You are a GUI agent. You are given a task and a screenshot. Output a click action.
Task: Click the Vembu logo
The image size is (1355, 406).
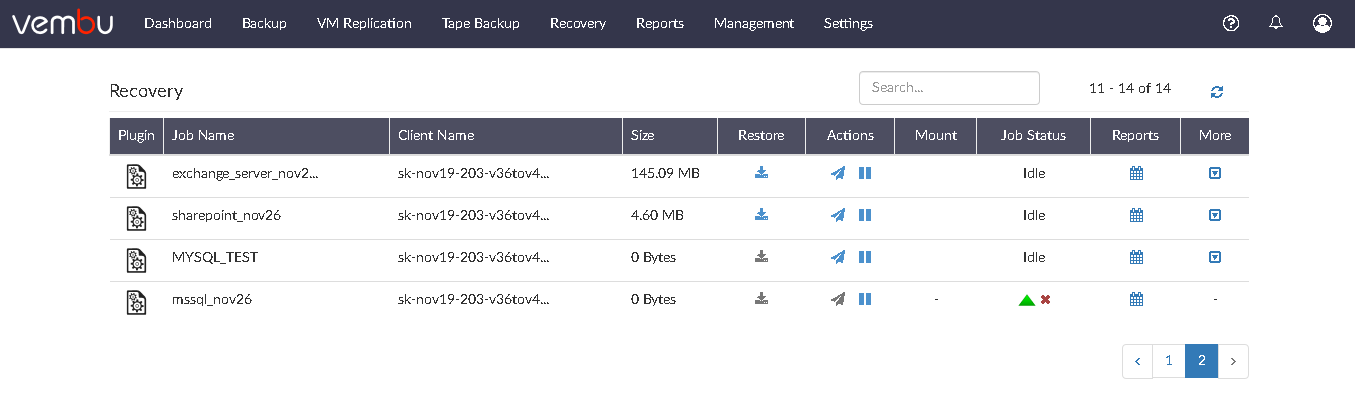click(63, 23)
